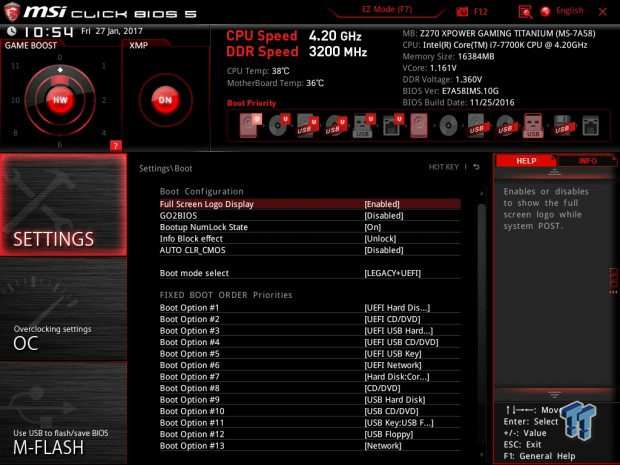The width and height of the screenshot is (620, 465).
Task: Select the legacy USB Key boot icon
Action: 533,126
